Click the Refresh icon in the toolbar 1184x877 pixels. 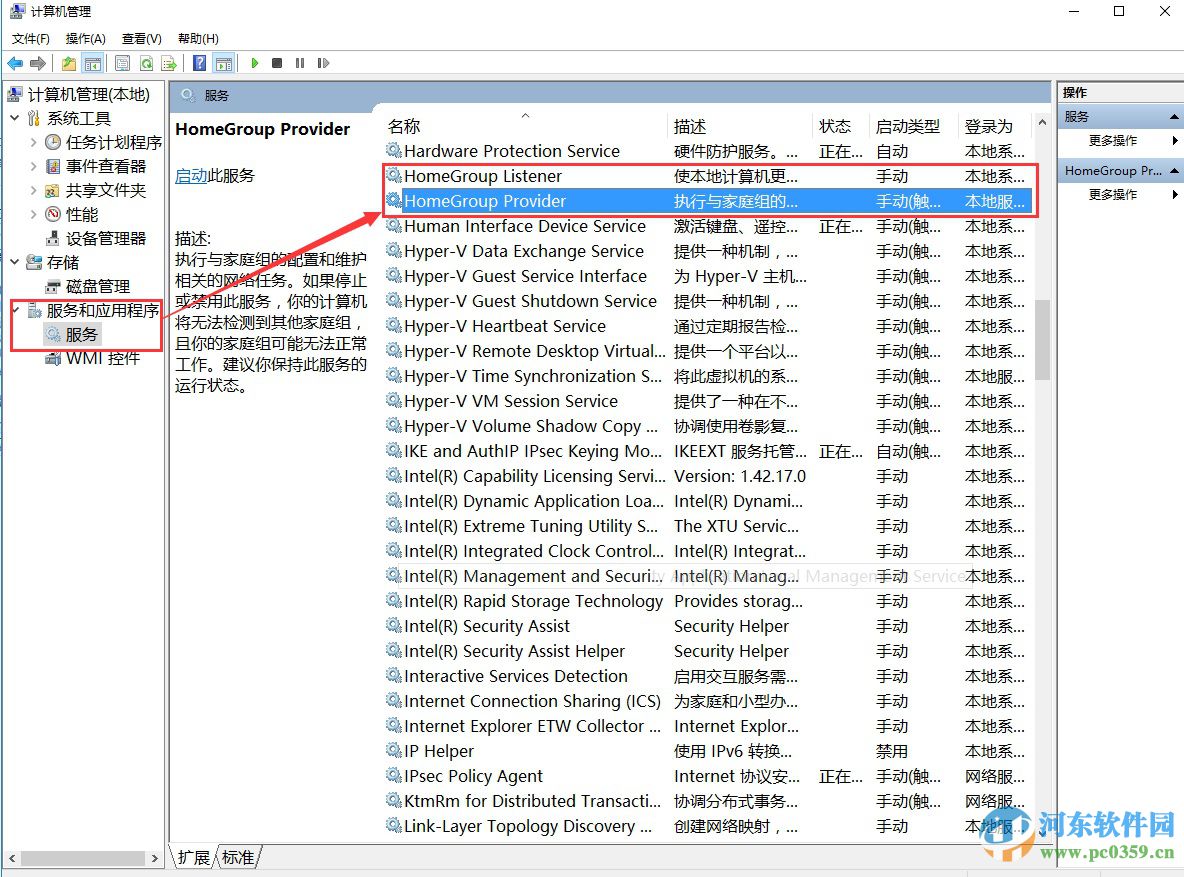point(146,63)
